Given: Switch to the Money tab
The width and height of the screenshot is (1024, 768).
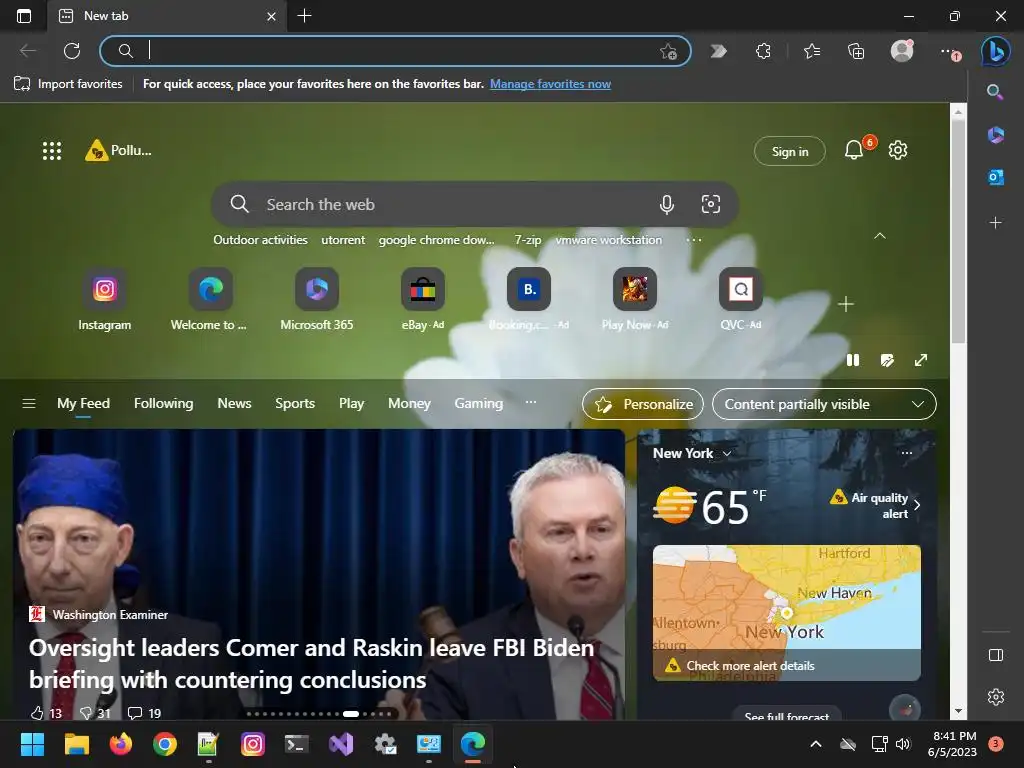Looking at the screenshot, I should [x=409, y=404].
